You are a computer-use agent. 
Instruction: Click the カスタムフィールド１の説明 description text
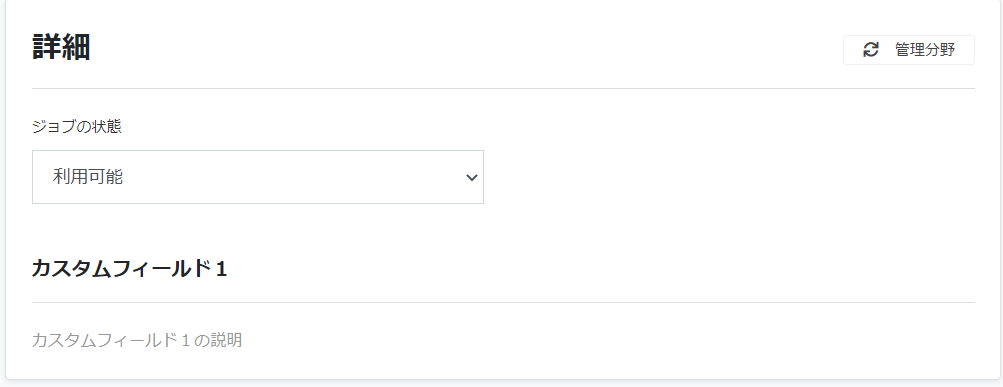tap(137, 340)
